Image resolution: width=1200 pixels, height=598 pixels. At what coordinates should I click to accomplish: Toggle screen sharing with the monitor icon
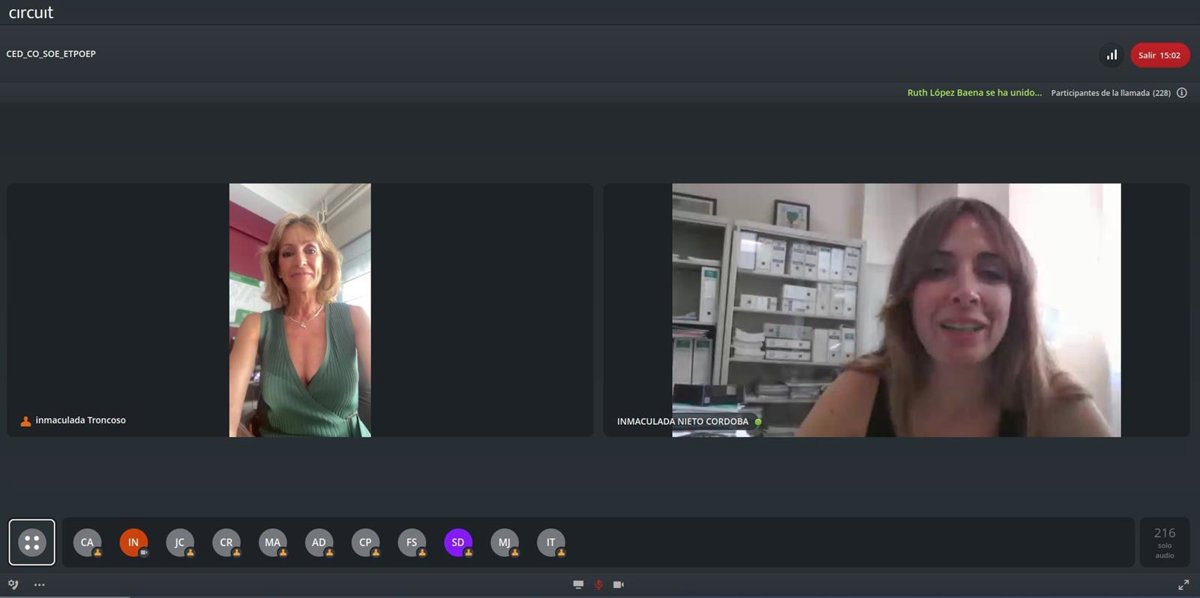click(x=578, y=584)
